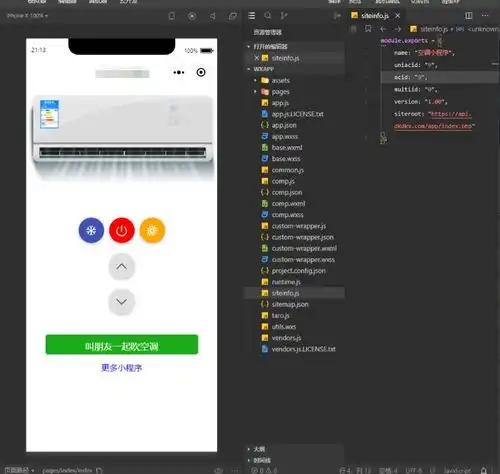Open the mini program three-dots menu
This screenshot has height=474, width=500.
click(179, 72)
